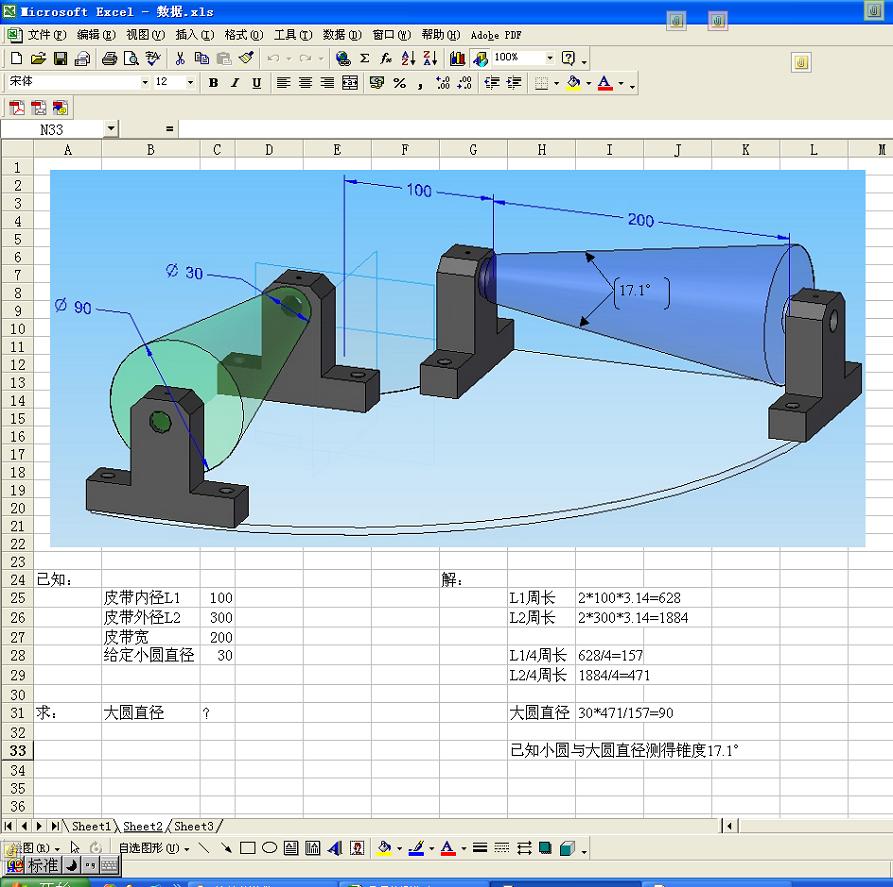
Task: Click the 3-D style icon on Drawing toolbar
Action: click(567, 848)
